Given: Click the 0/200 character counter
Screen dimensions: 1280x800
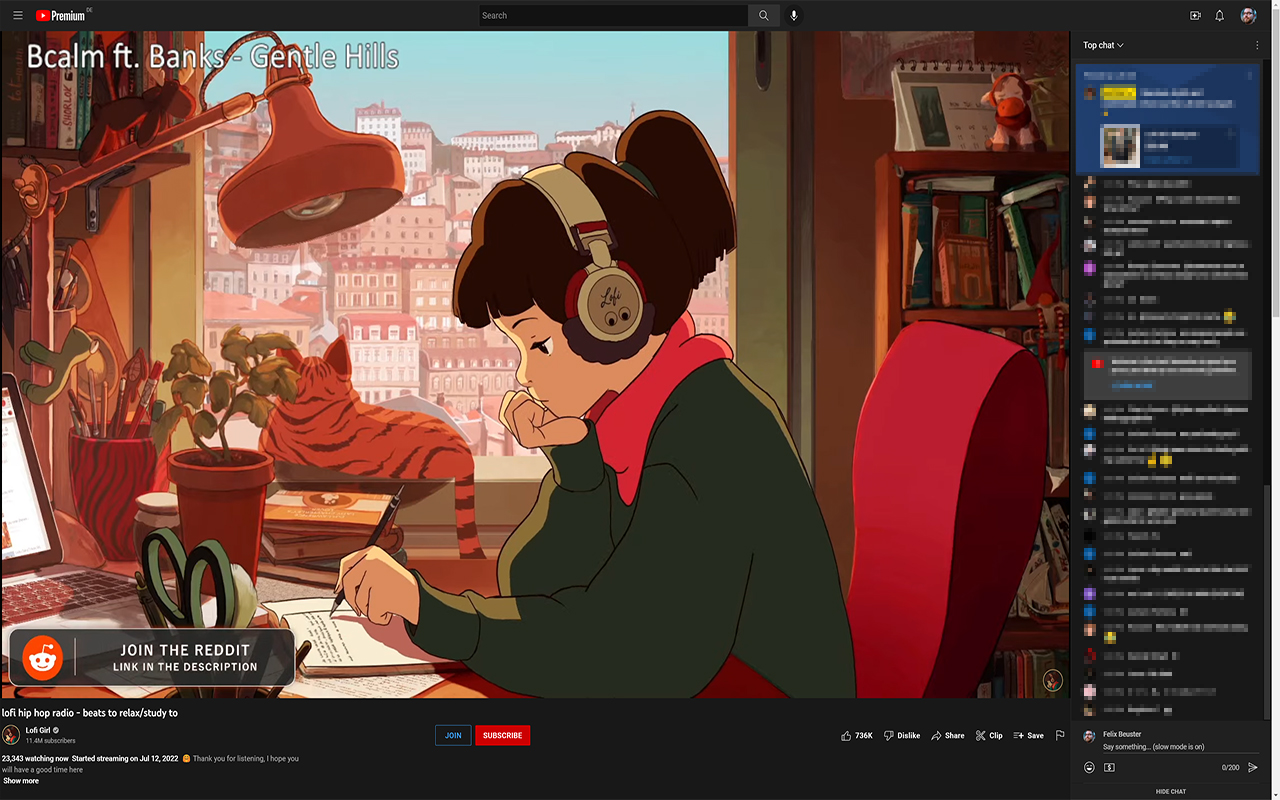Looking at the screenshot, I should [1230, 768].
